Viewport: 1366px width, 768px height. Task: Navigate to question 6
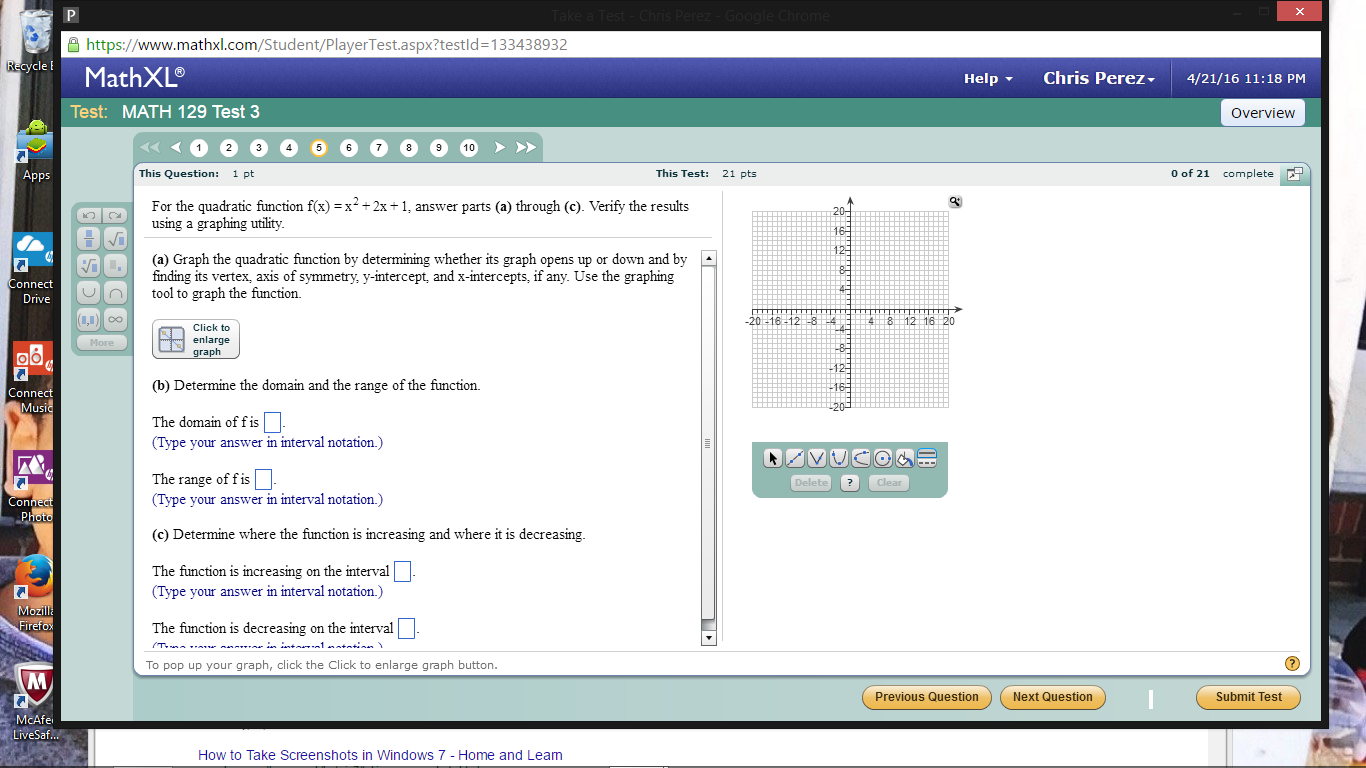click(x=349, y=147)
